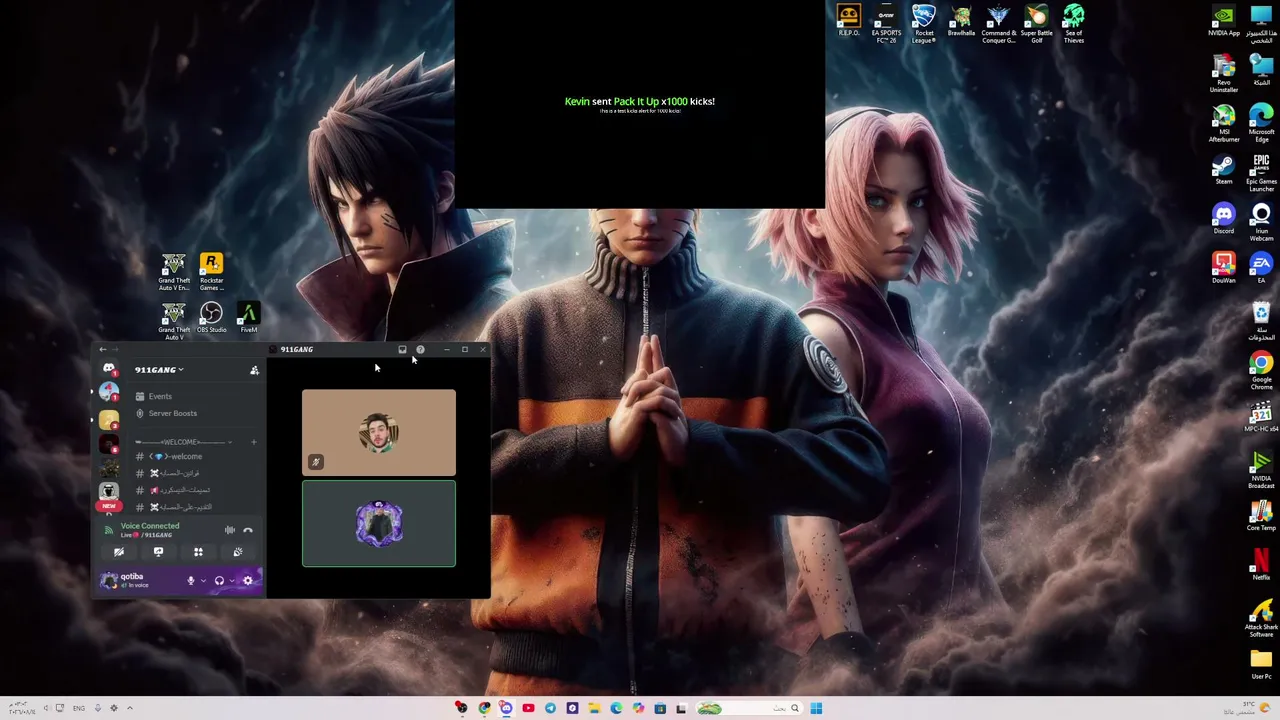Viewport: 1280px width, 720px height.
Task: Open Brawlhalla desktop shortcut
Action: pyautogui.click(x=961, y=20)
